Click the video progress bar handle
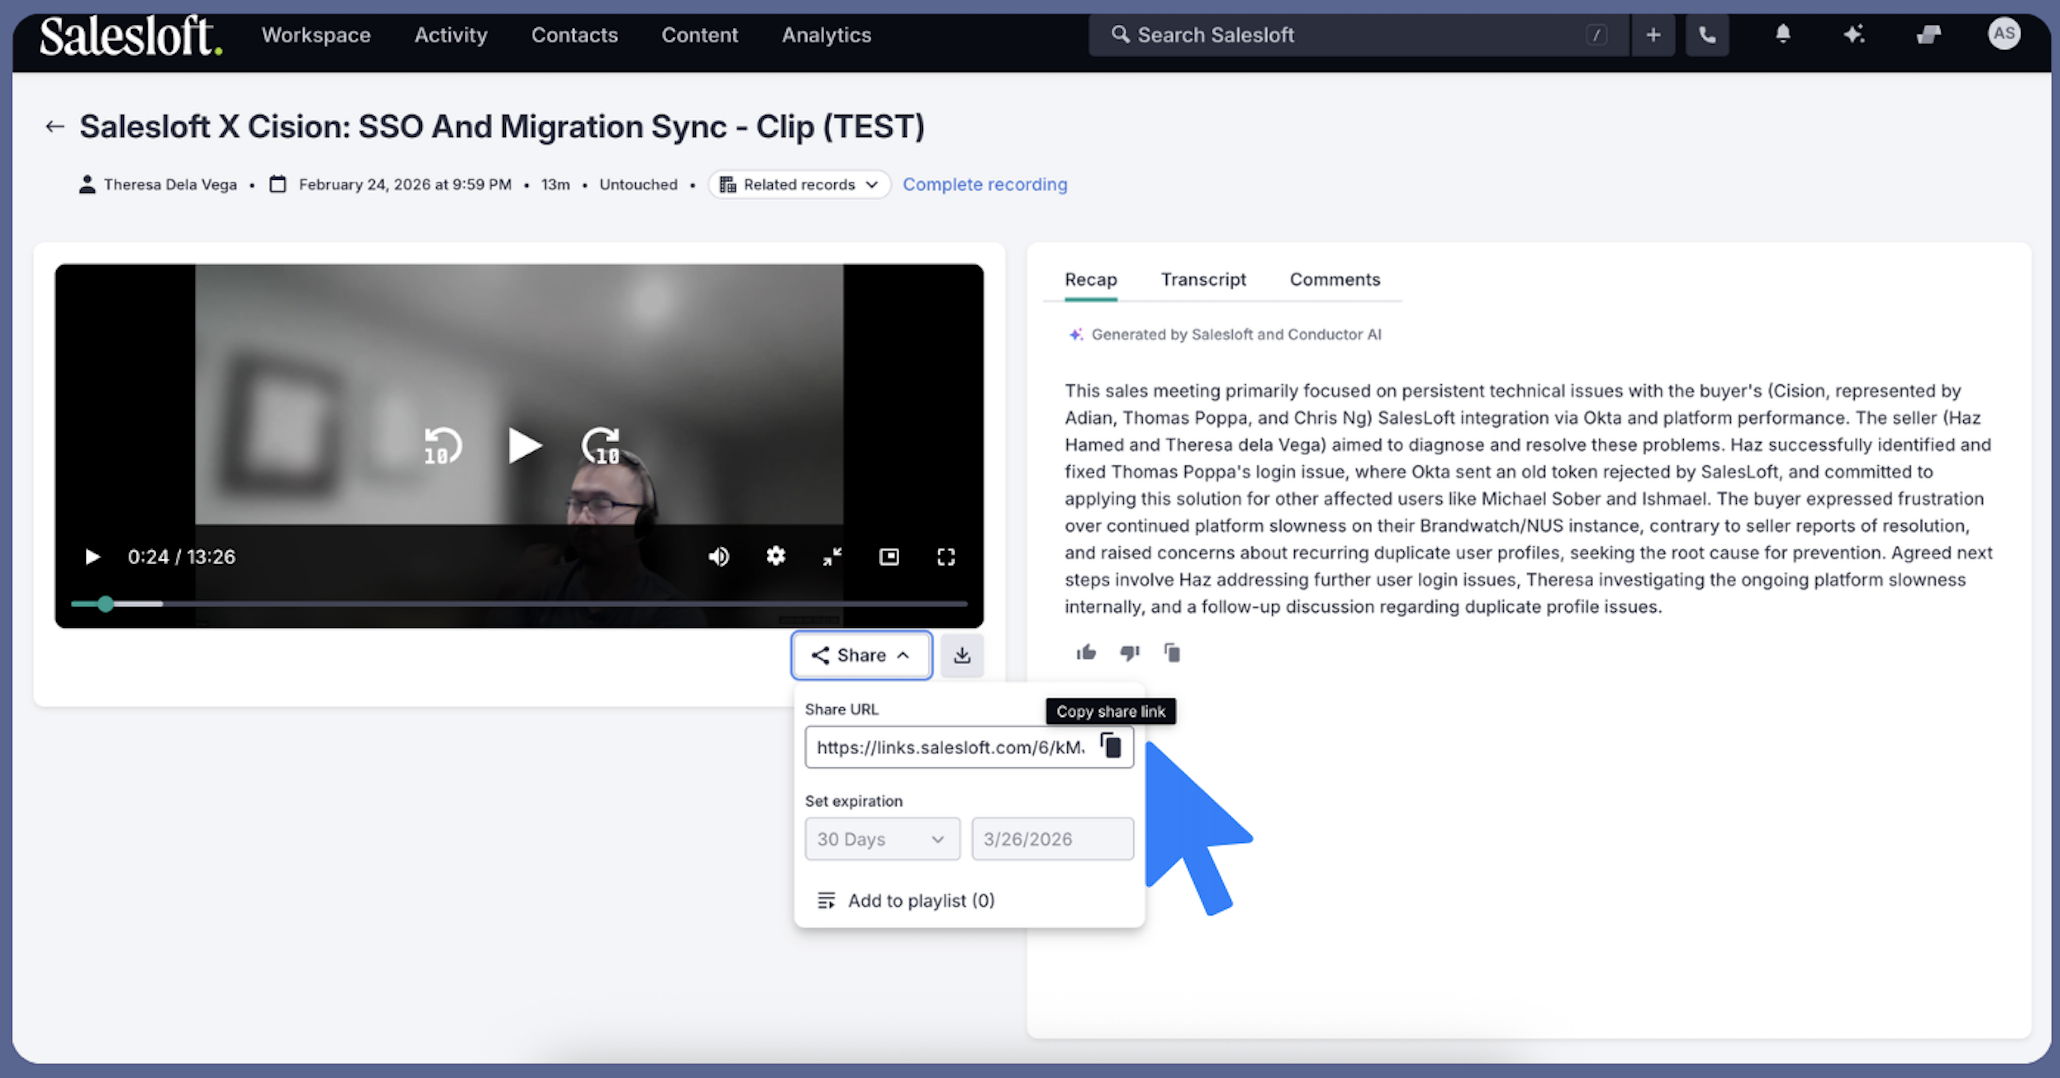The width and height of the screenshot is (2060, 1078). [105, 604]
